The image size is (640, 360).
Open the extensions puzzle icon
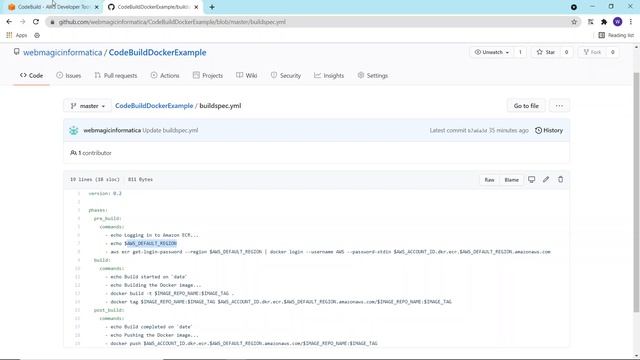604,22
